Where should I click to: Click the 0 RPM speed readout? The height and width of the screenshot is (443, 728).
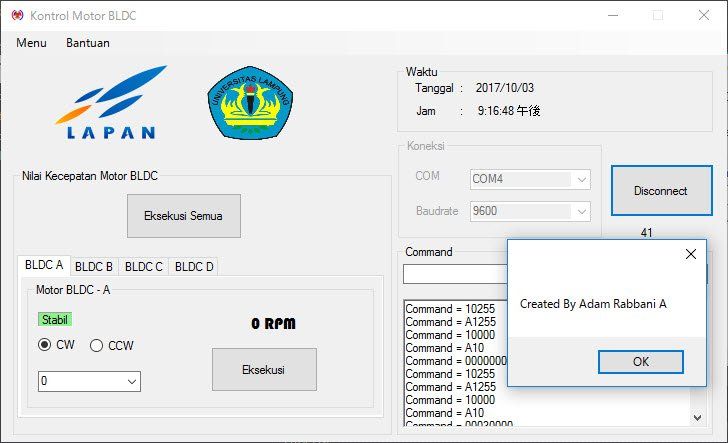click(273, 324)
